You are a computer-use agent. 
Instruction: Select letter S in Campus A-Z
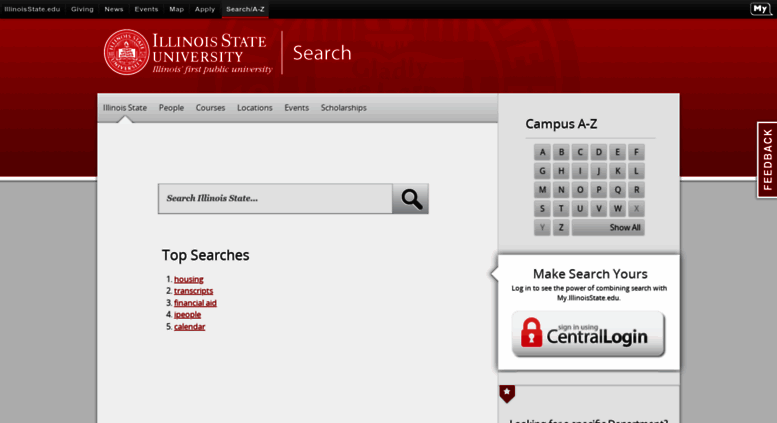(542, 209)
